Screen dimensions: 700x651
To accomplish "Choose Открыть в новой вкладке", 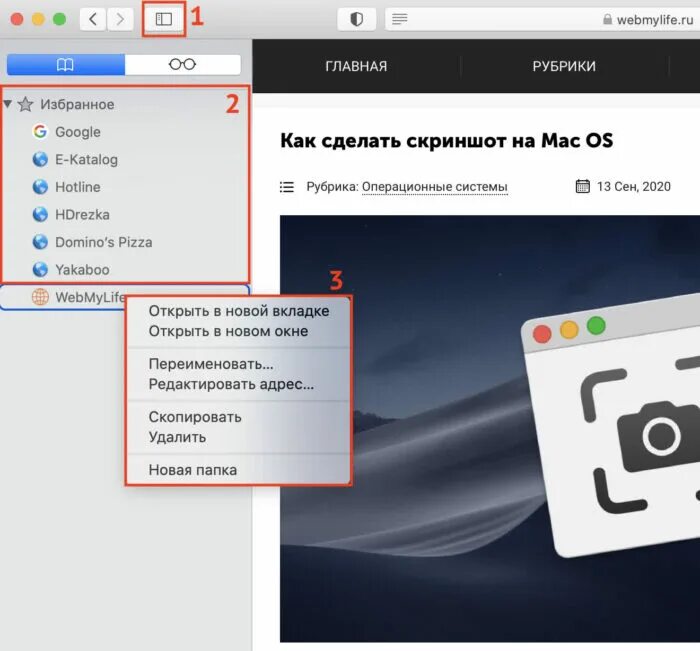I will [238, 311].
